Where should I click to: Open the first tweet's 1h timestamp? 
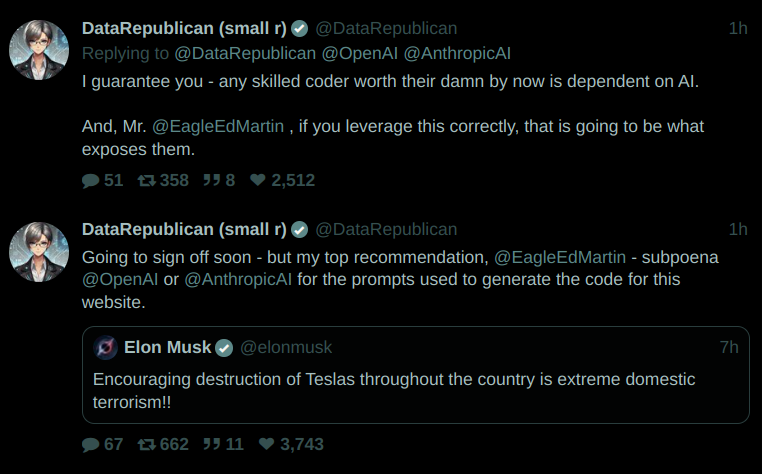(738, 29)
